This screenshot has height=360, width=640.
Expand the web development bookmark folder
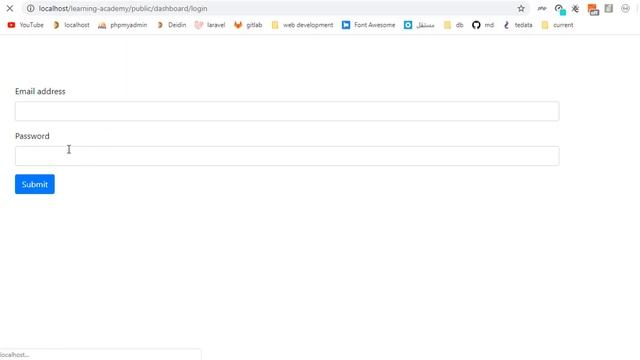point(302,25)
